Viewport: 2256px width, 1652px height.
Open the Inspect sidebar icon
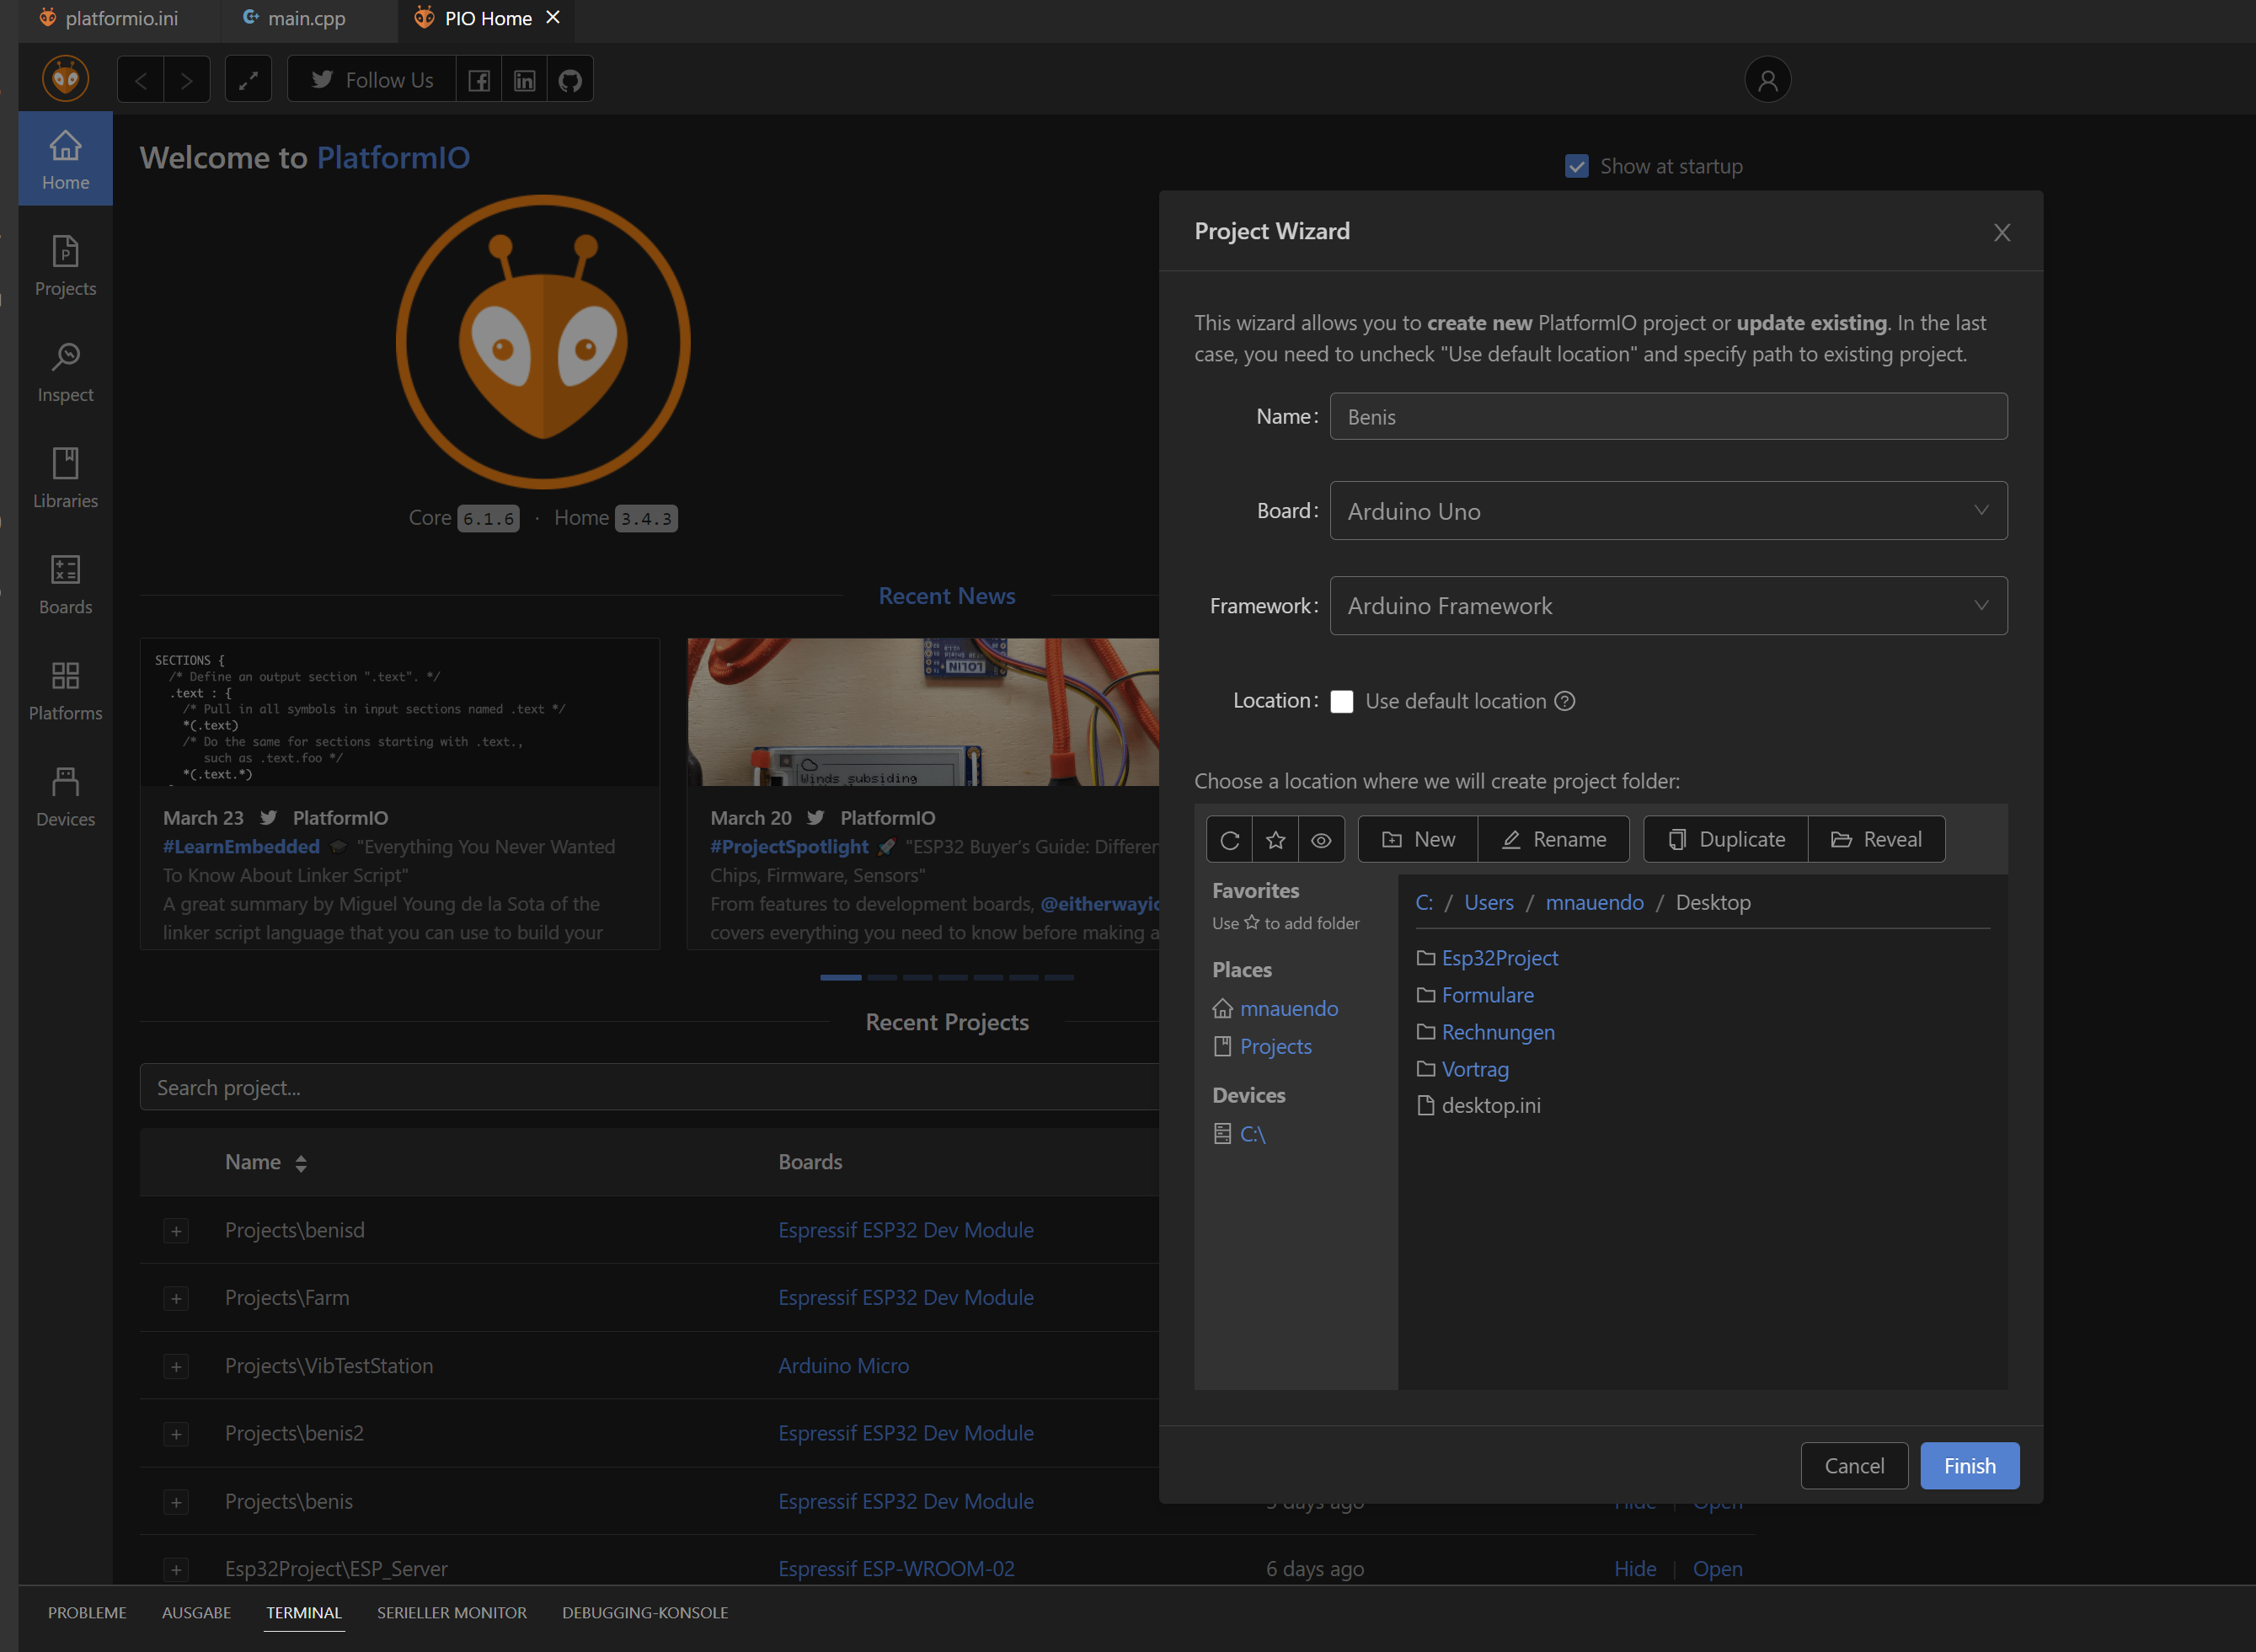point(65,372)
